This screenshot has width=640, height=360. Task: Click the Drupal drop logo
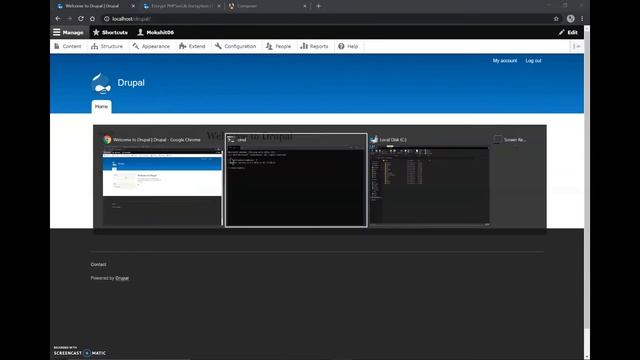(101, 84)
